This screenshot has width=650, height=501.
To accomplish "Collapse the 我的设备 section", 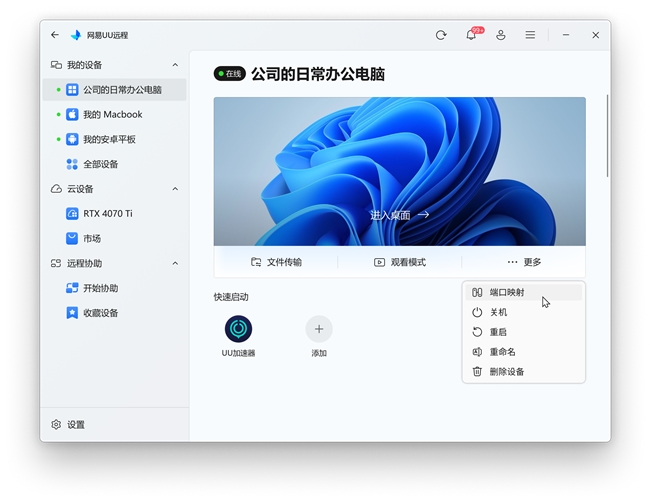I will coord(175,65).
